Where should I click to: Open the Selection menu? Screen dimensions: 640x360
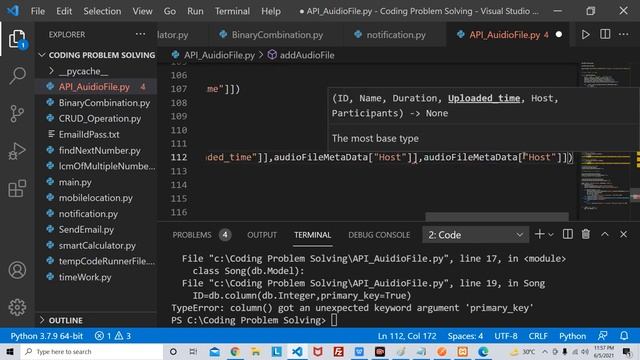pyautogui.click(x=102, y=11)
